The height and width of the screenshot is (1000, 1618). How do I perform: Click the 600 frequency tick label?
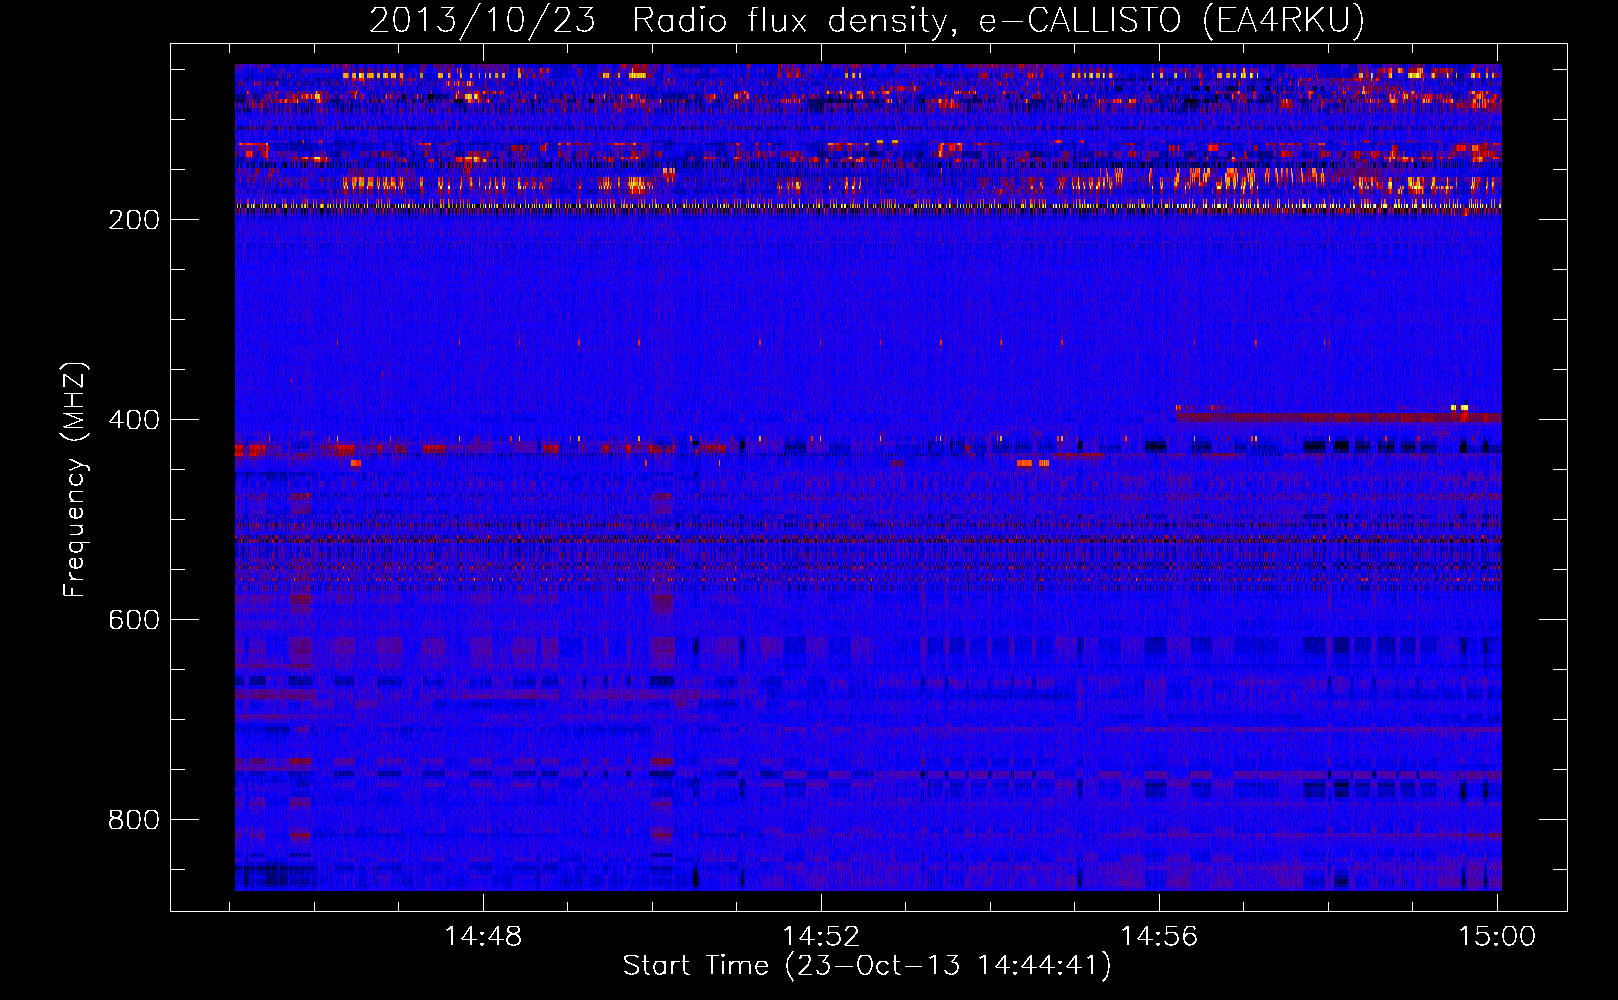134,620
